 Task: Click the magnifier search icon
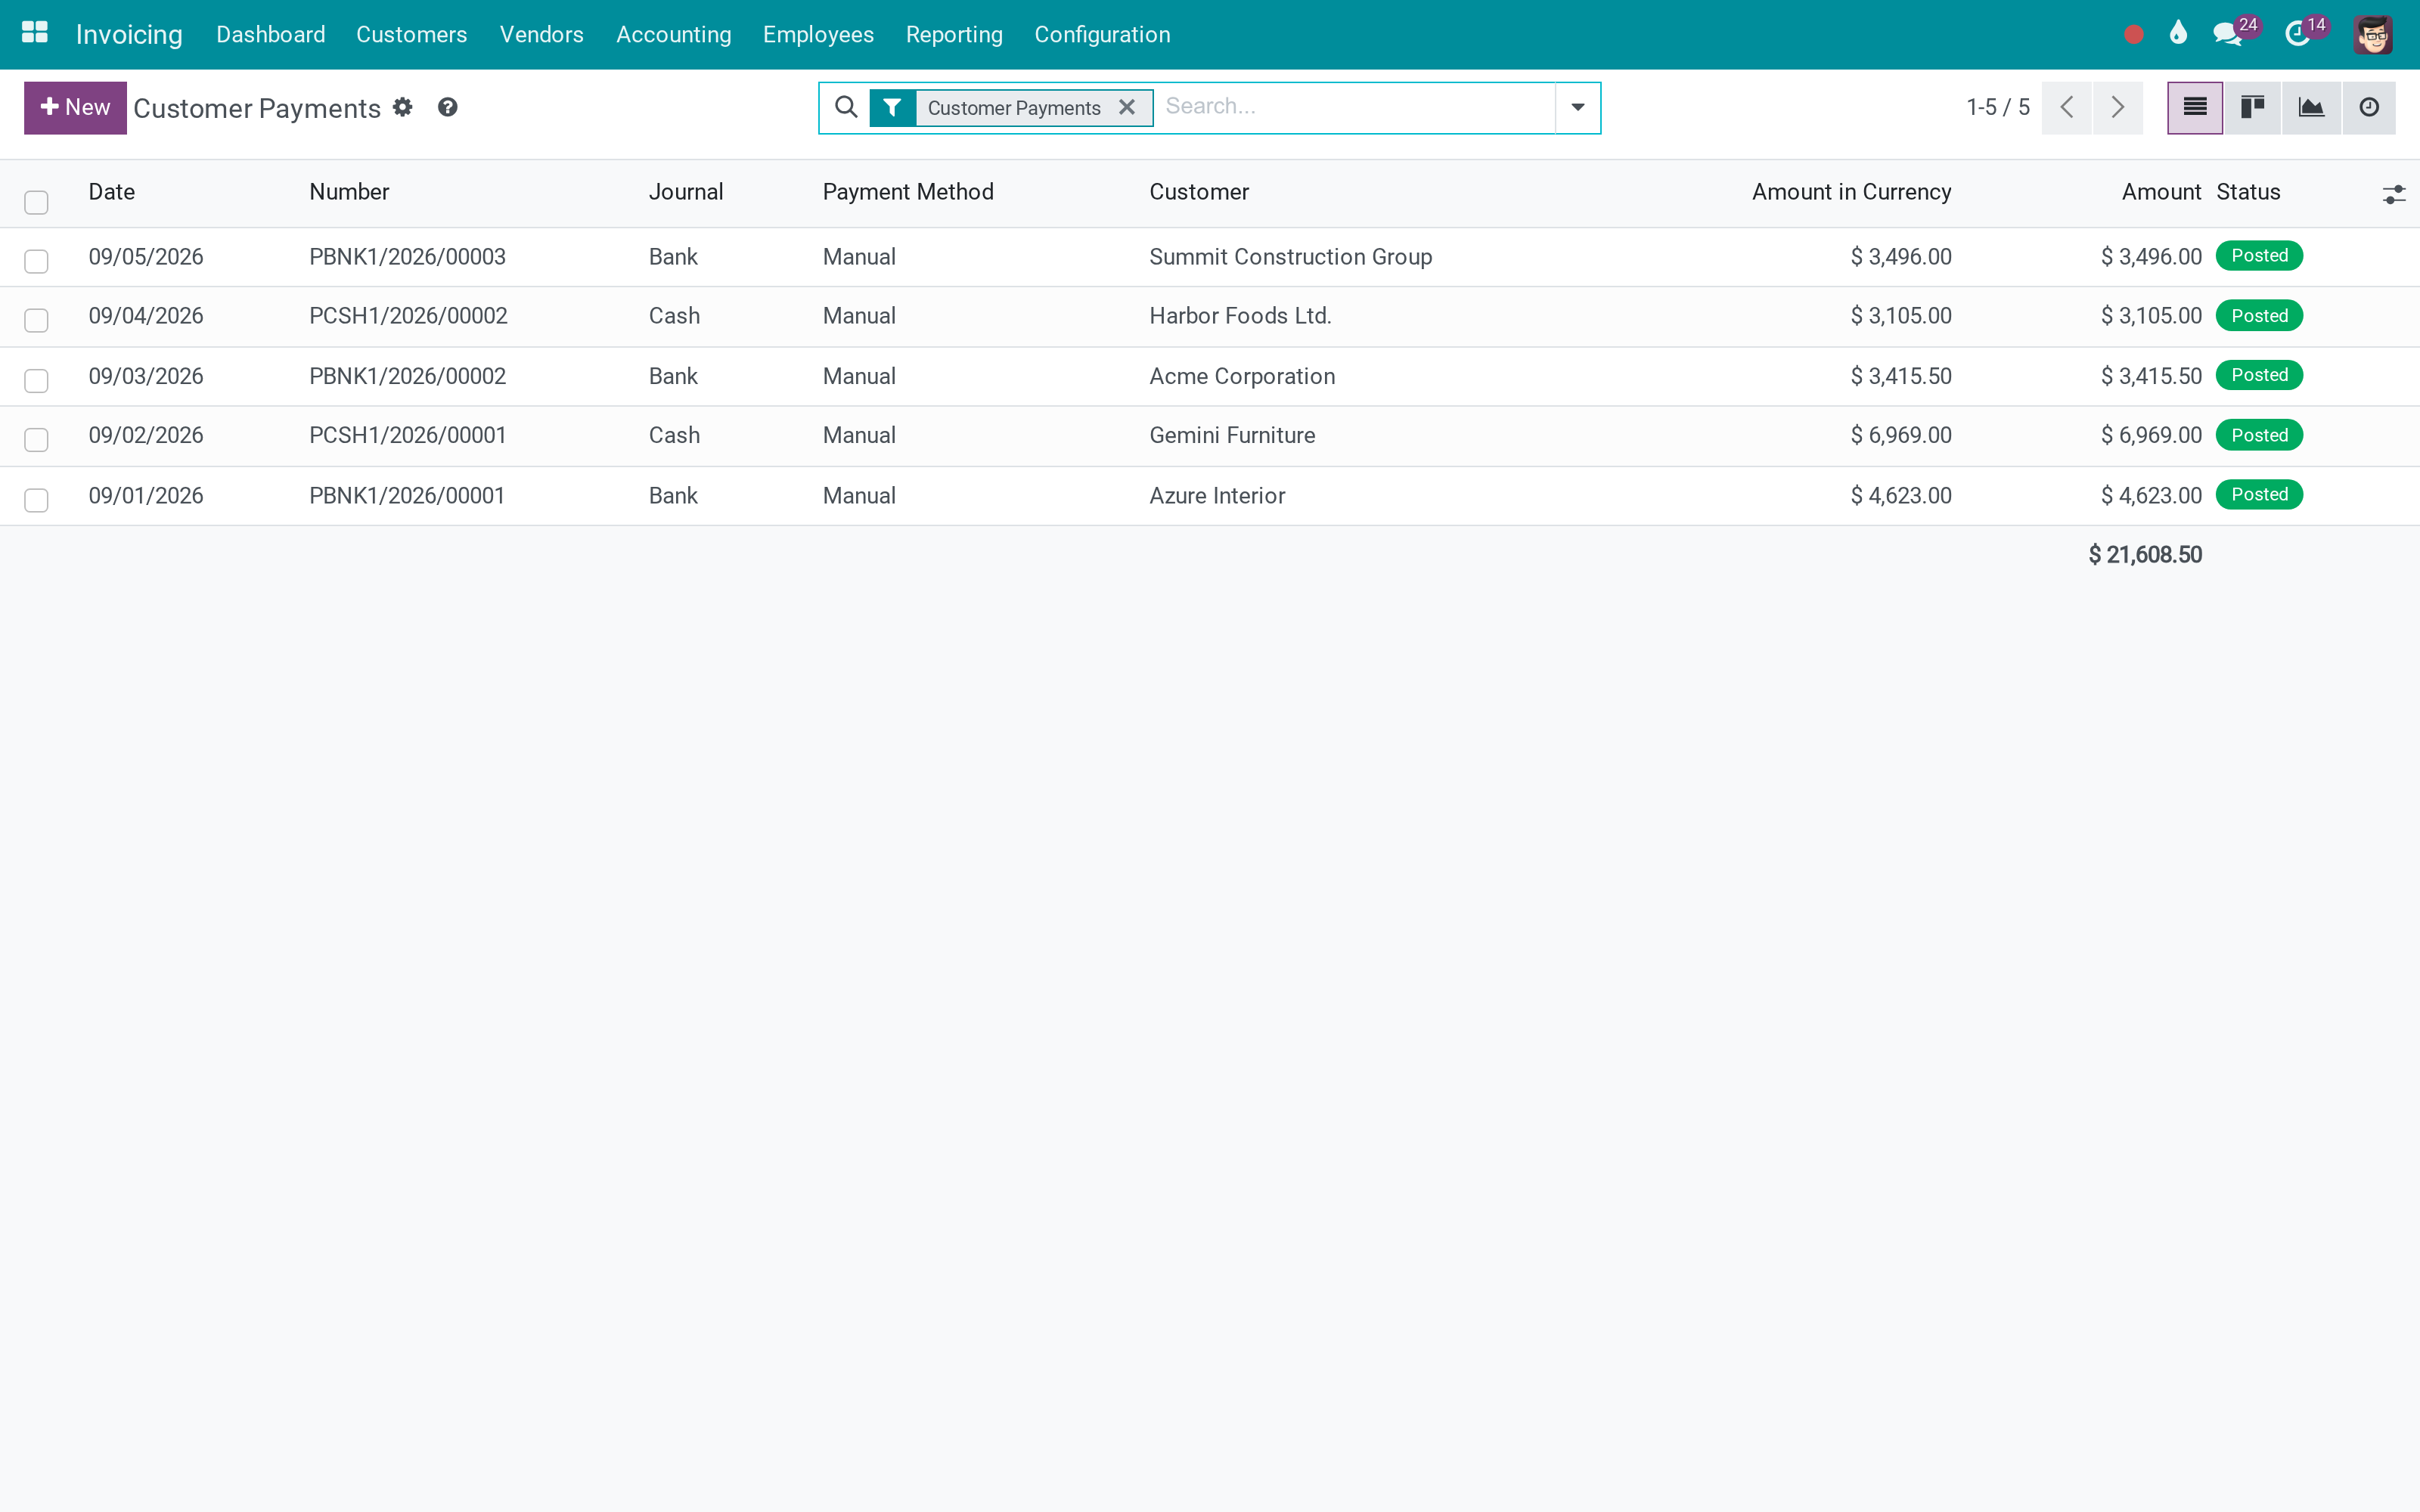(x=846, y=107)
